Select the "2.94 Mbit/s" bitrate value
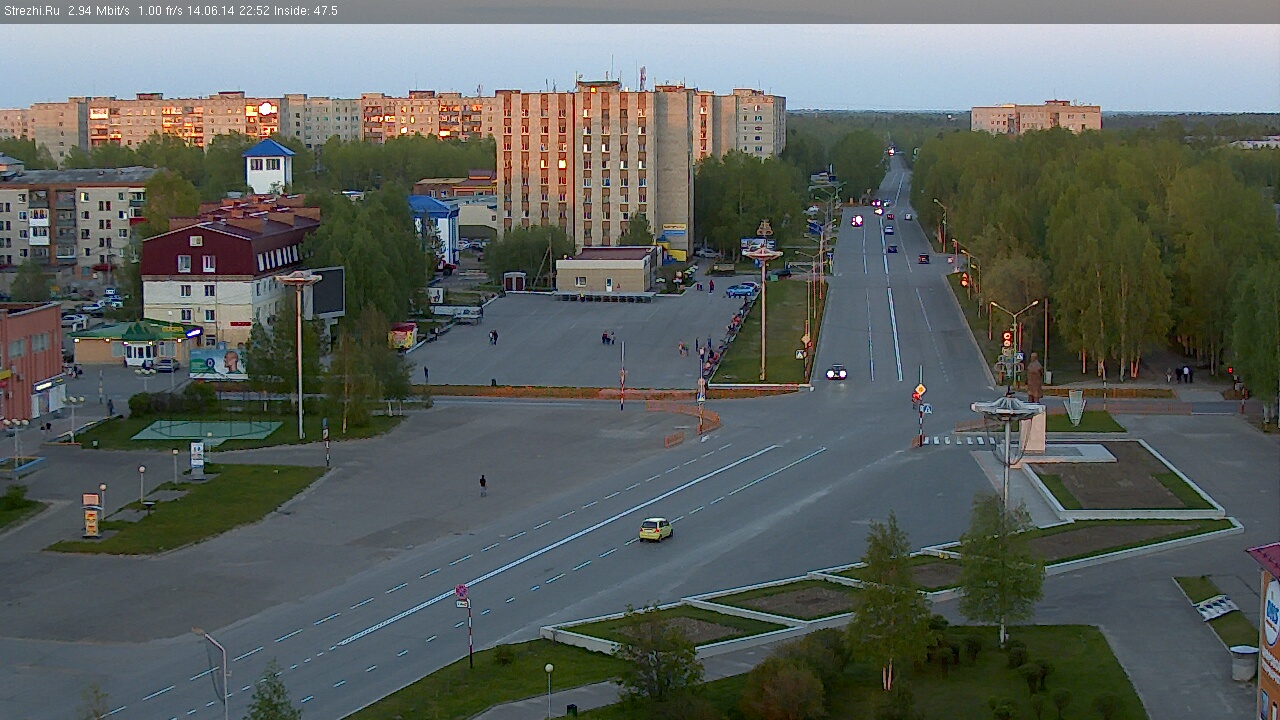1280x720 pixels. coord(99,11)
